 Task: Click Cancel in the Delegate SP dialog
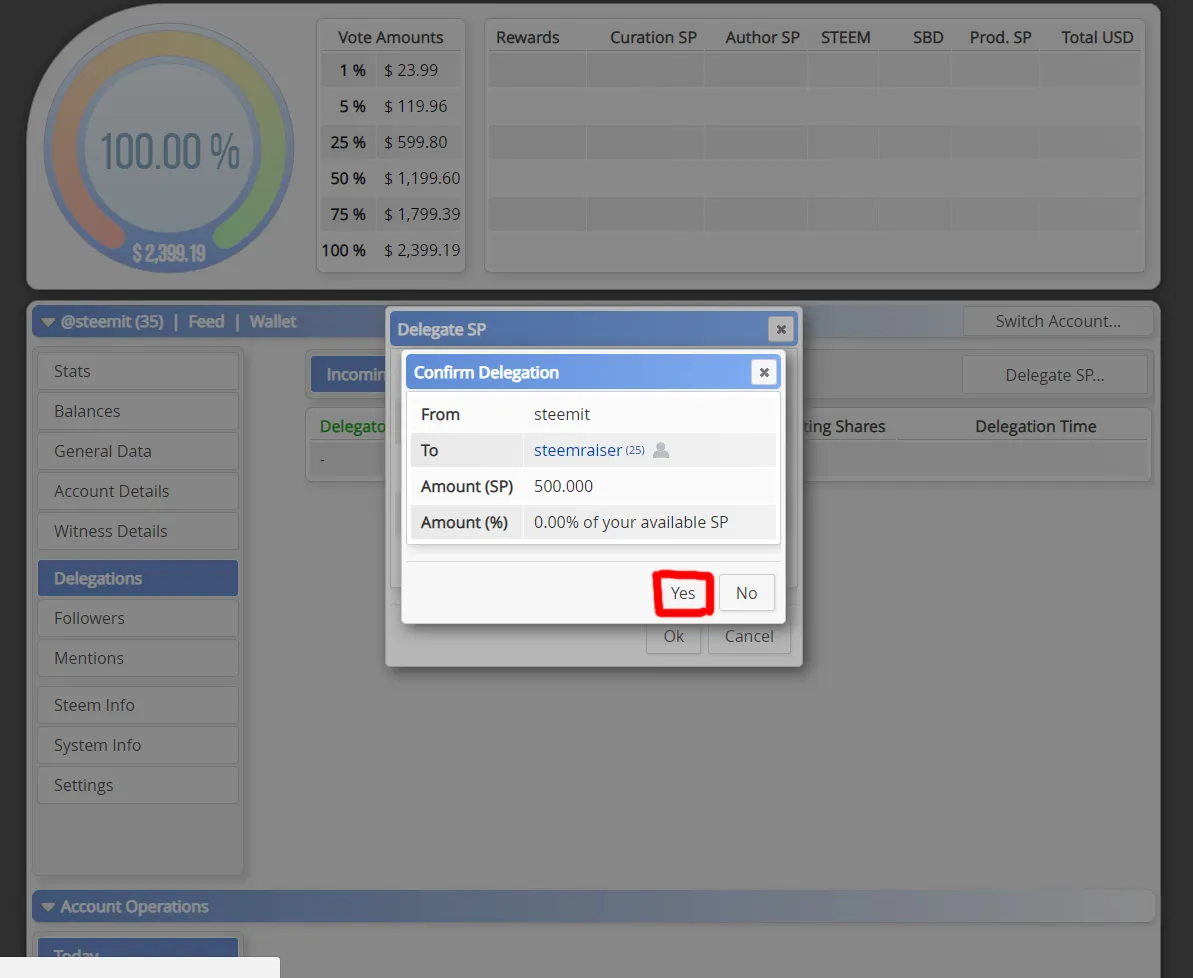click(749, 637)
